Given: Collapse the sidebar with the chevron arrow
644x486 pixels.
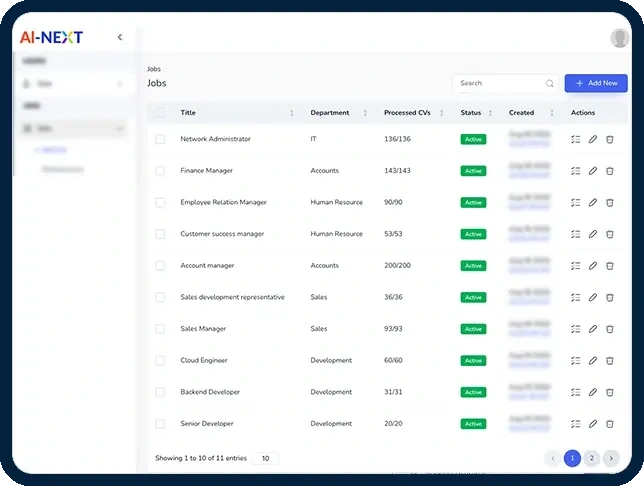Looking at the screenshot, I should (x=120, y=37).
